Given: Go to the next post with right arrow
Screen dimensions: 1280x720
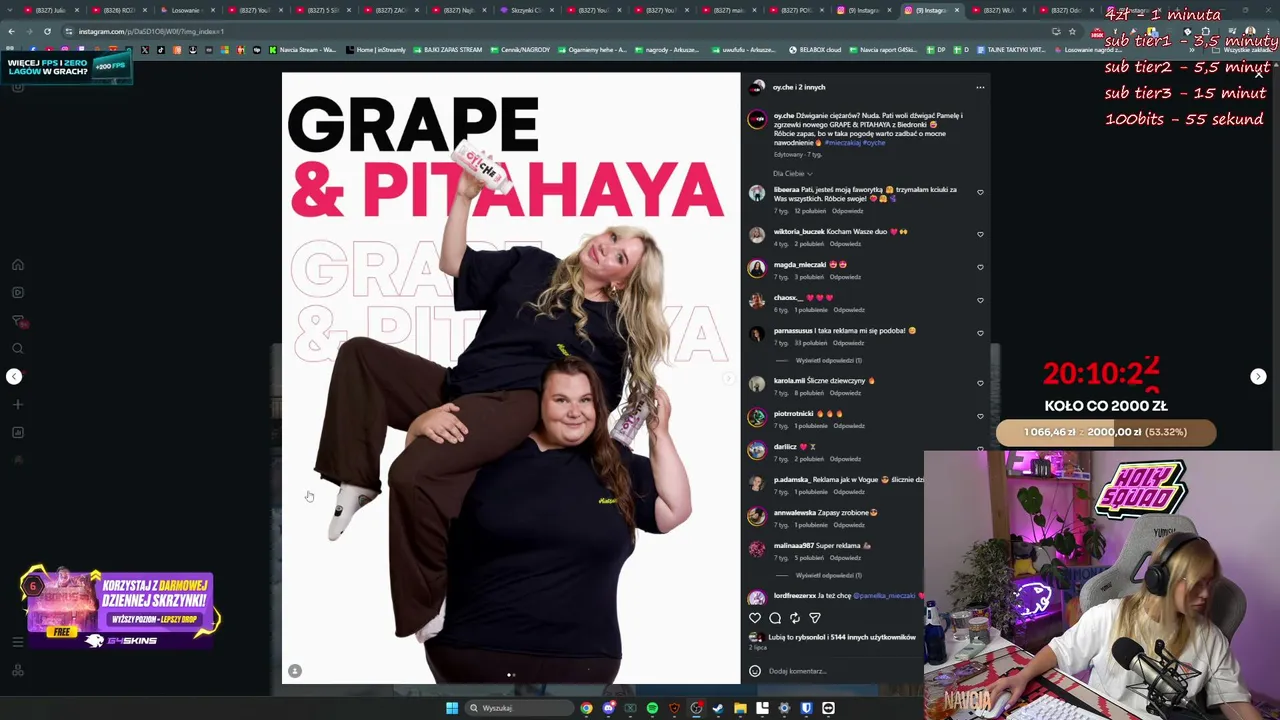Looking at the screenshot, I should pyautogui.click(x=1258, y=376).
